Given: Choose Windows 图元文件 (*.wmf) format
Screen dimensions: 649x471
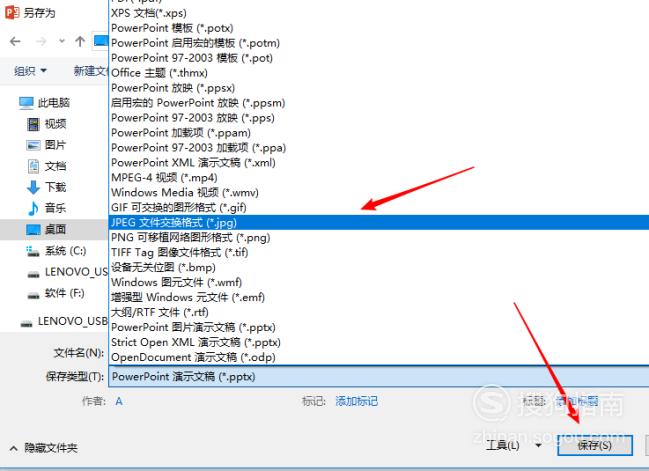Looking at the screenshot, I should pyautogui.click(x=379, y=282).
